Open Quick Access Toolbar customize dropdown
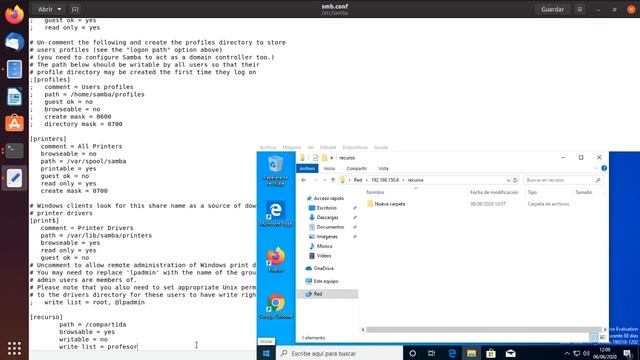The width and height of the screenshot is (640, 360). 331,158
